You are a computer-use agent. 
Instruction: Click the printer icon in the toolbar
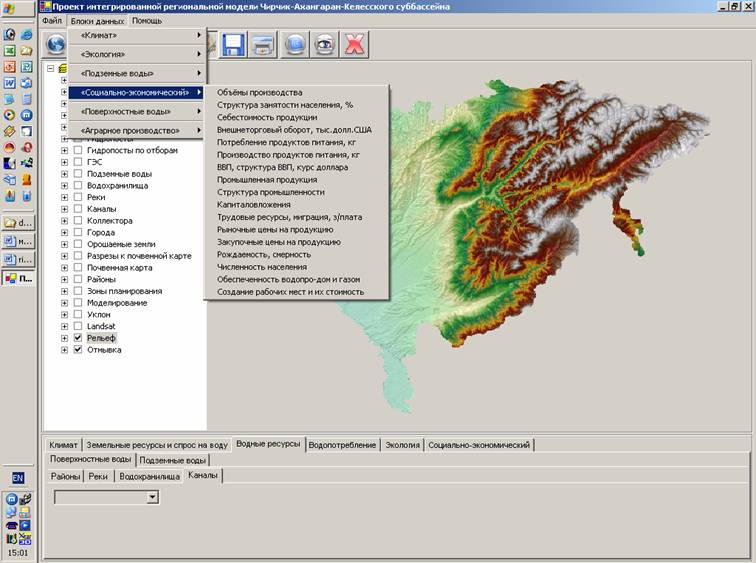264,44
